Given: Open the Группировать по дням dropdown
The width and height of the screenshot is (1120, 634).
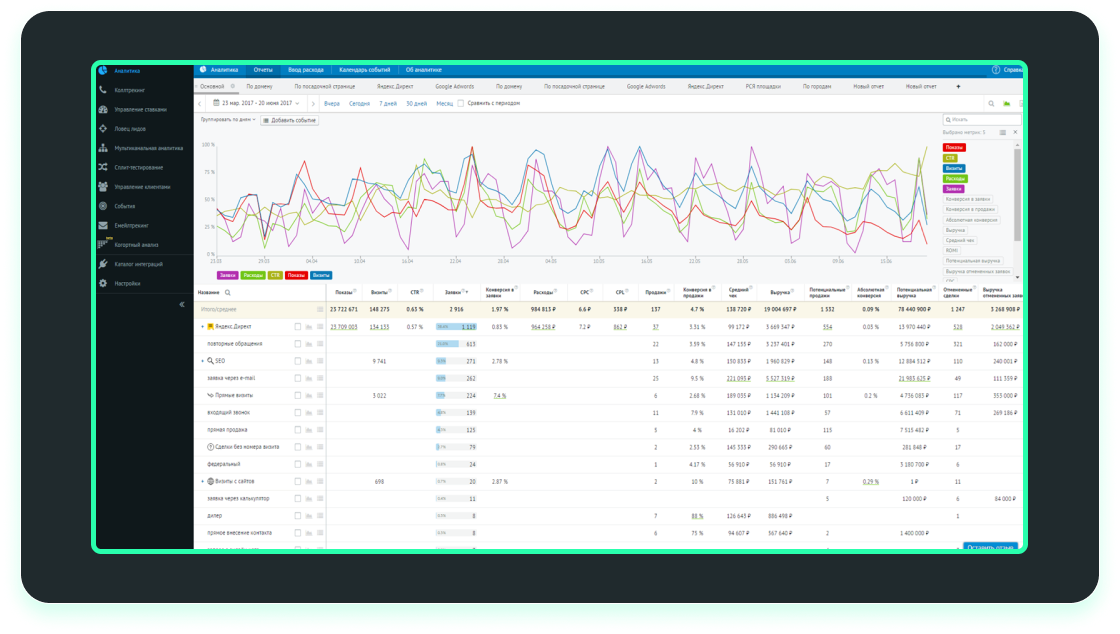Looking at the screenshot, I should 228,120.
